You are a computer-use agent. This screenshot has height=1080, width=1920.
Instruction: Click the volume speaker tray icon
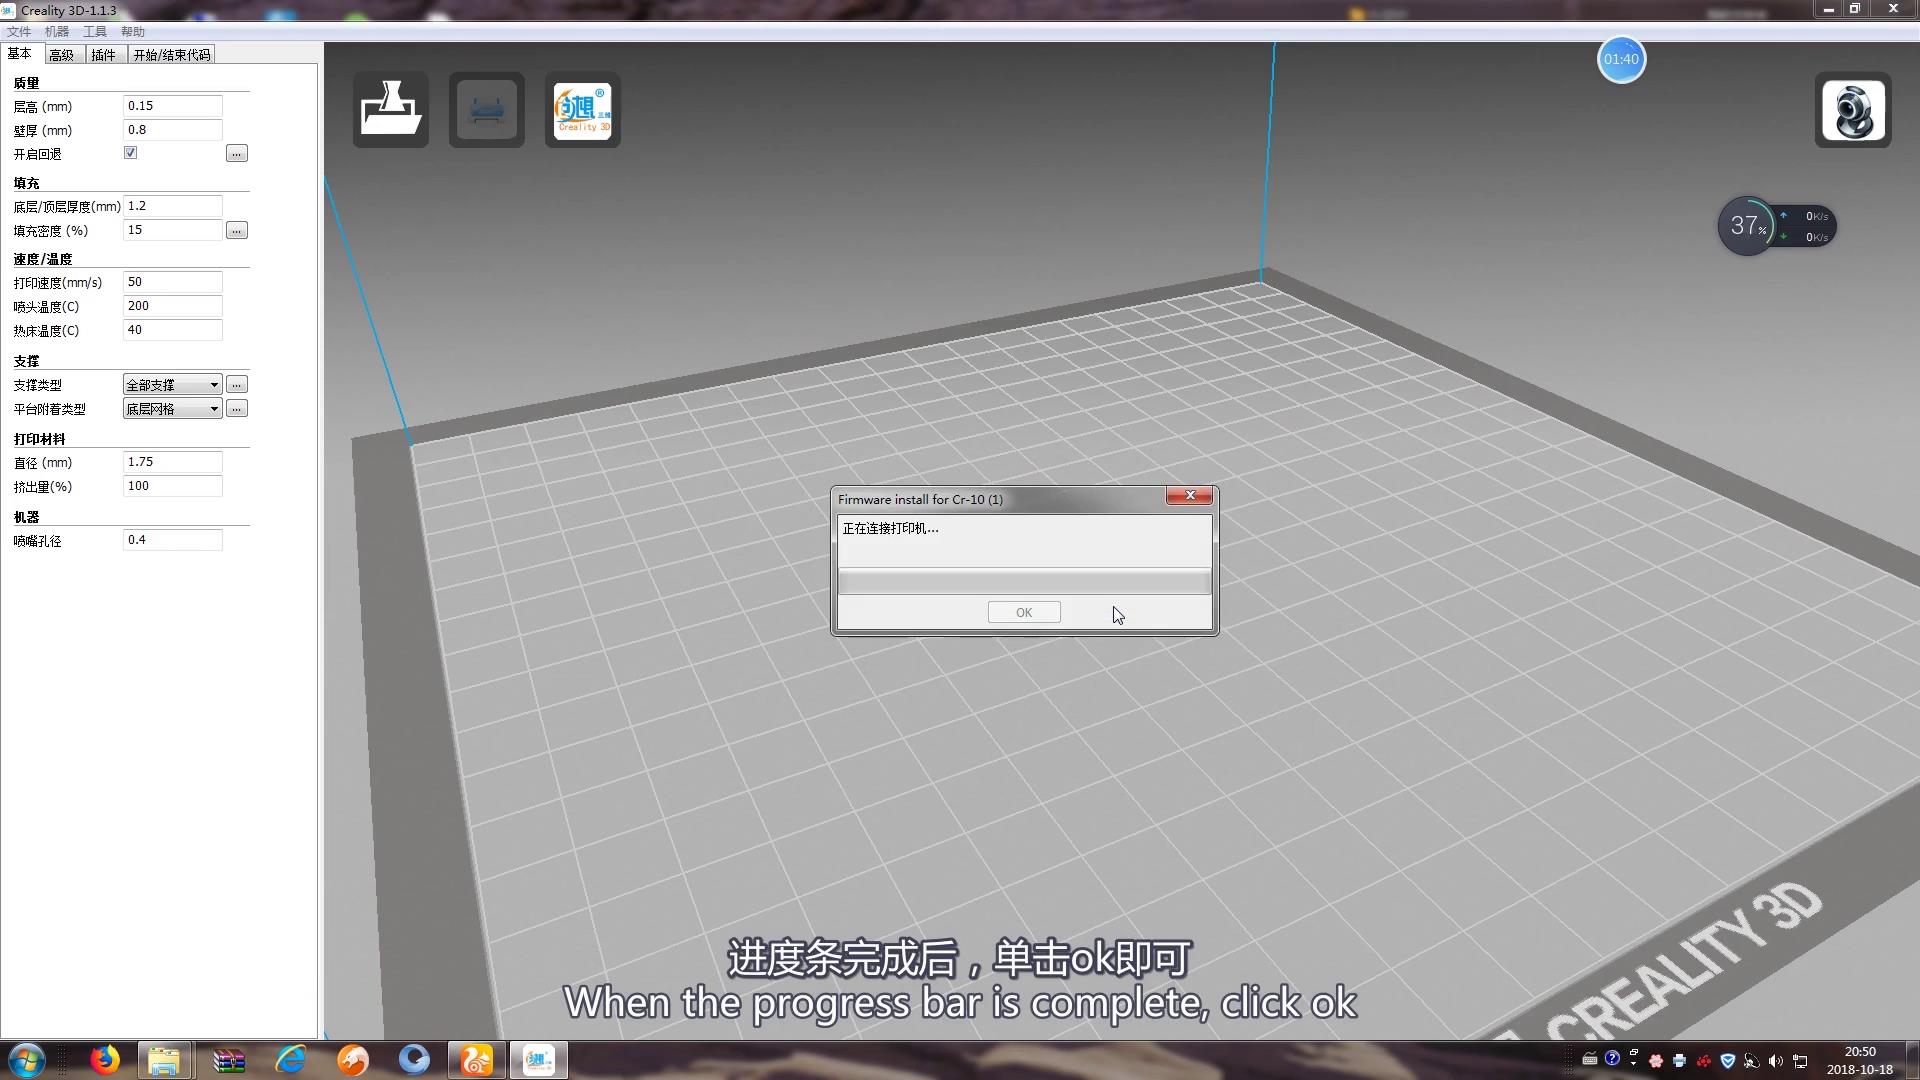(1775, 1061)
